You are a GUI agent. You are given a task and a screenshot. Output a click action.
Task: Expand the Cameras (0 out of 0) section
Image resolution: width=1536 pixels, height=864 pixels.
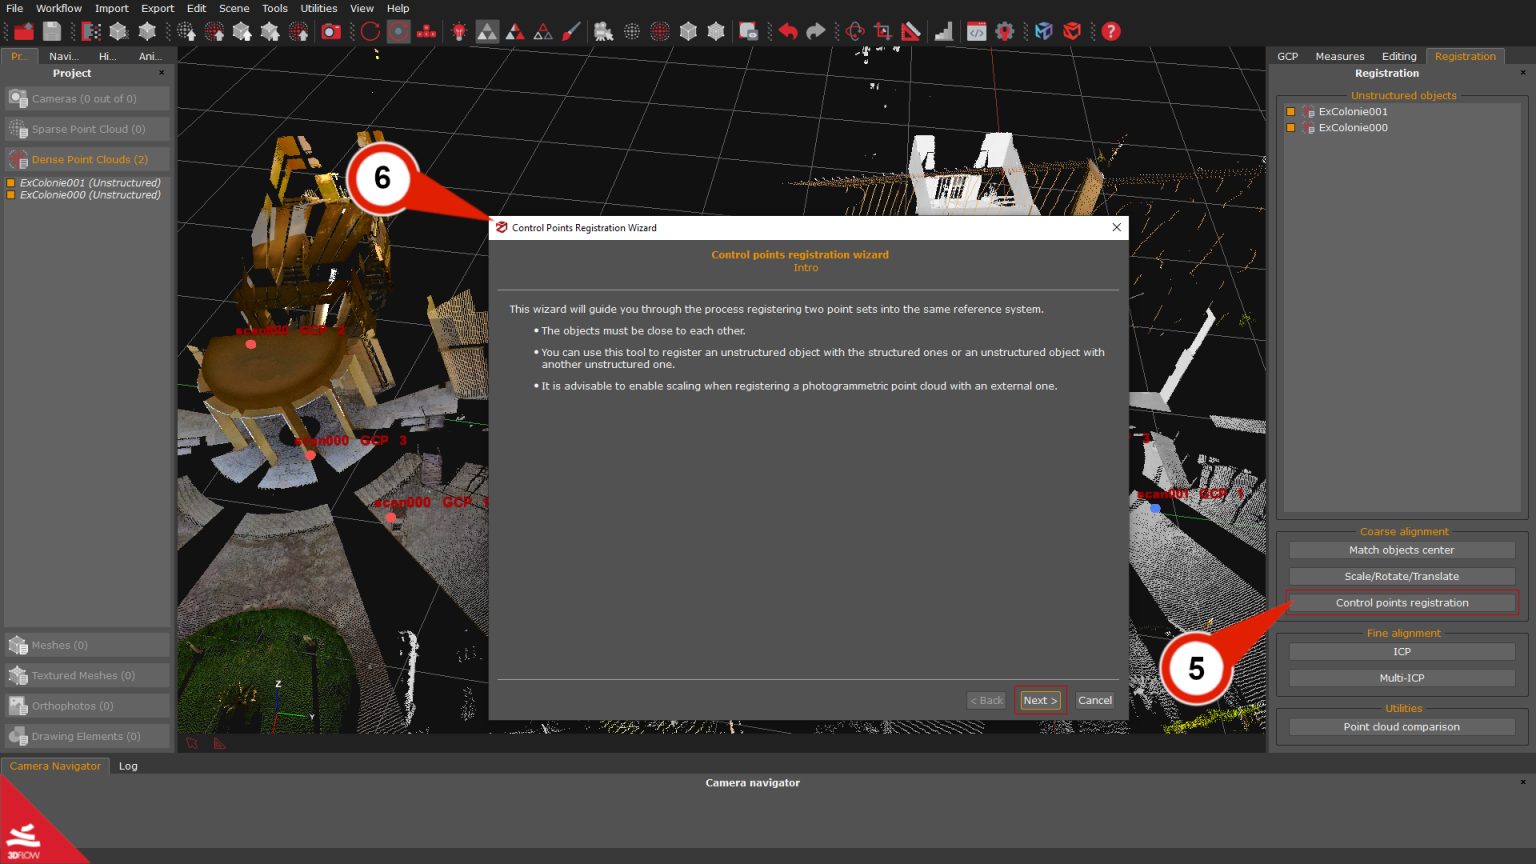point(88,99)
